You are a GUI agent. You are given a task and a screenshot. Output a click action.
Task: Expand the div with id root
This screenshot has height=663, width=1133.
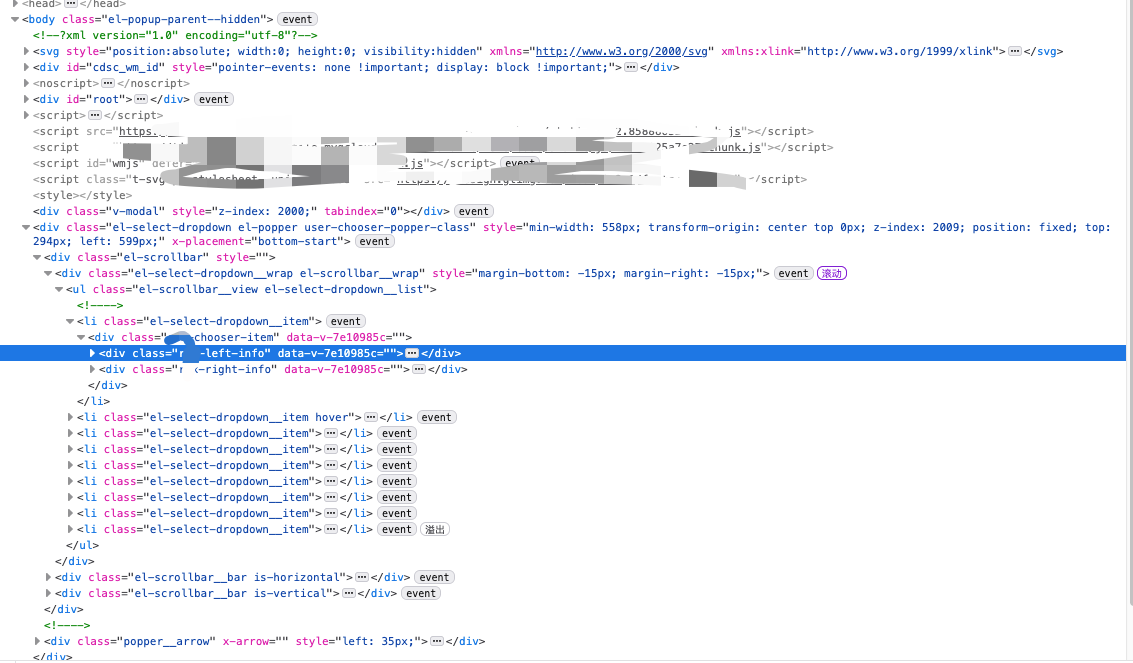27,99
